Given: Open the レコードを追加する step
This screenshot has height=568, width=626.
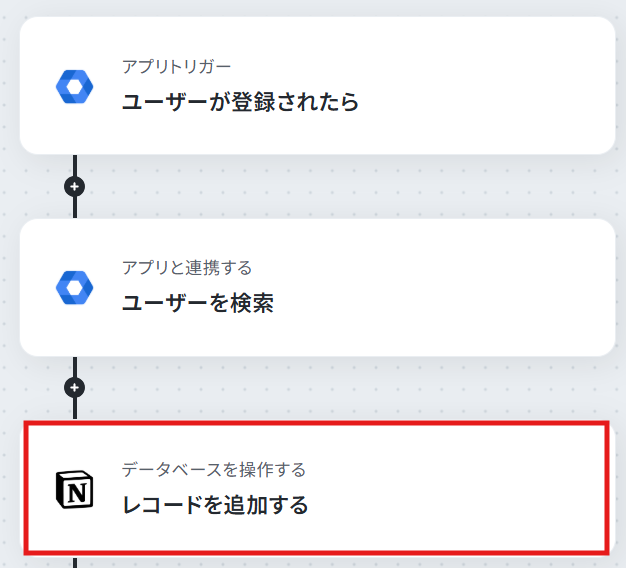Looking at the screenshot, I should click(215, 505).
